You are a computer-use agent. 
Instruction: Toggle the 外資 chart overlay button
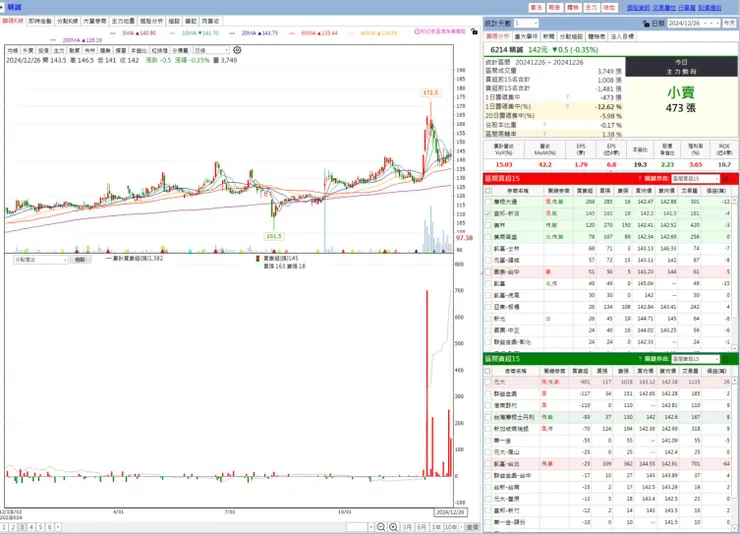coord(28,50)
